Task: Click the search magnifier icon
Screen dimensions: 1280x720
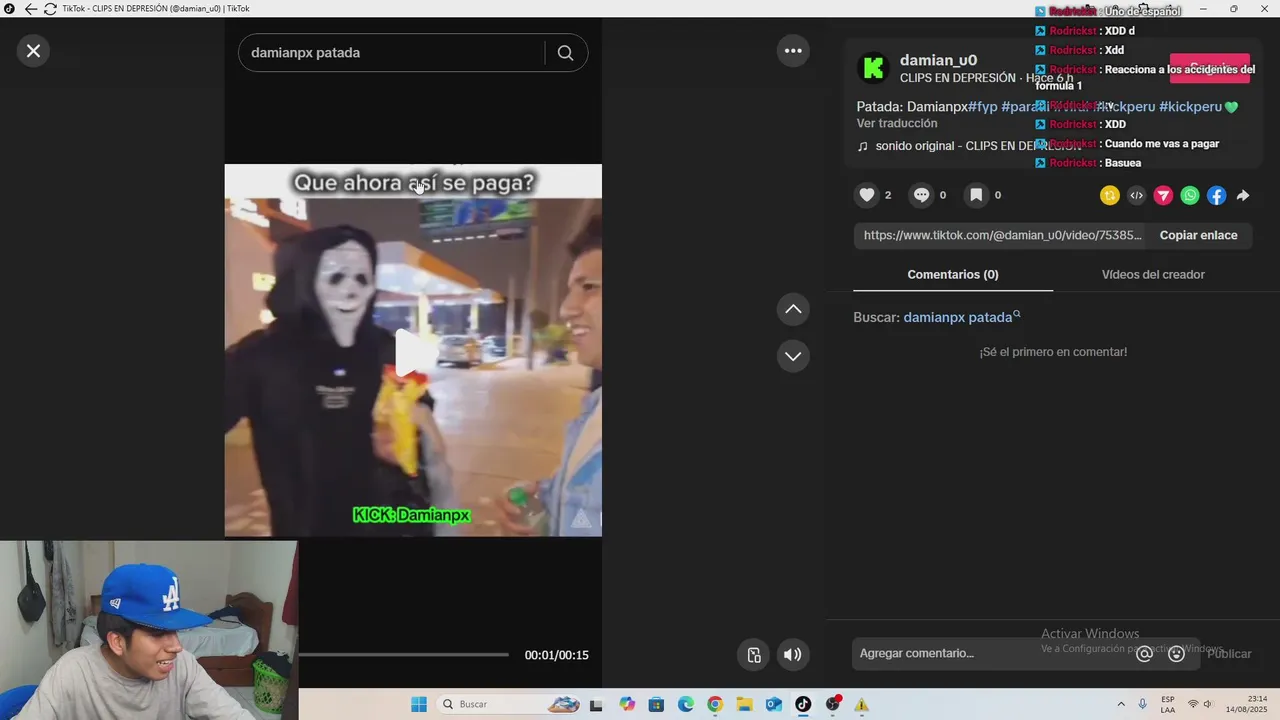Action: (565, 53)
